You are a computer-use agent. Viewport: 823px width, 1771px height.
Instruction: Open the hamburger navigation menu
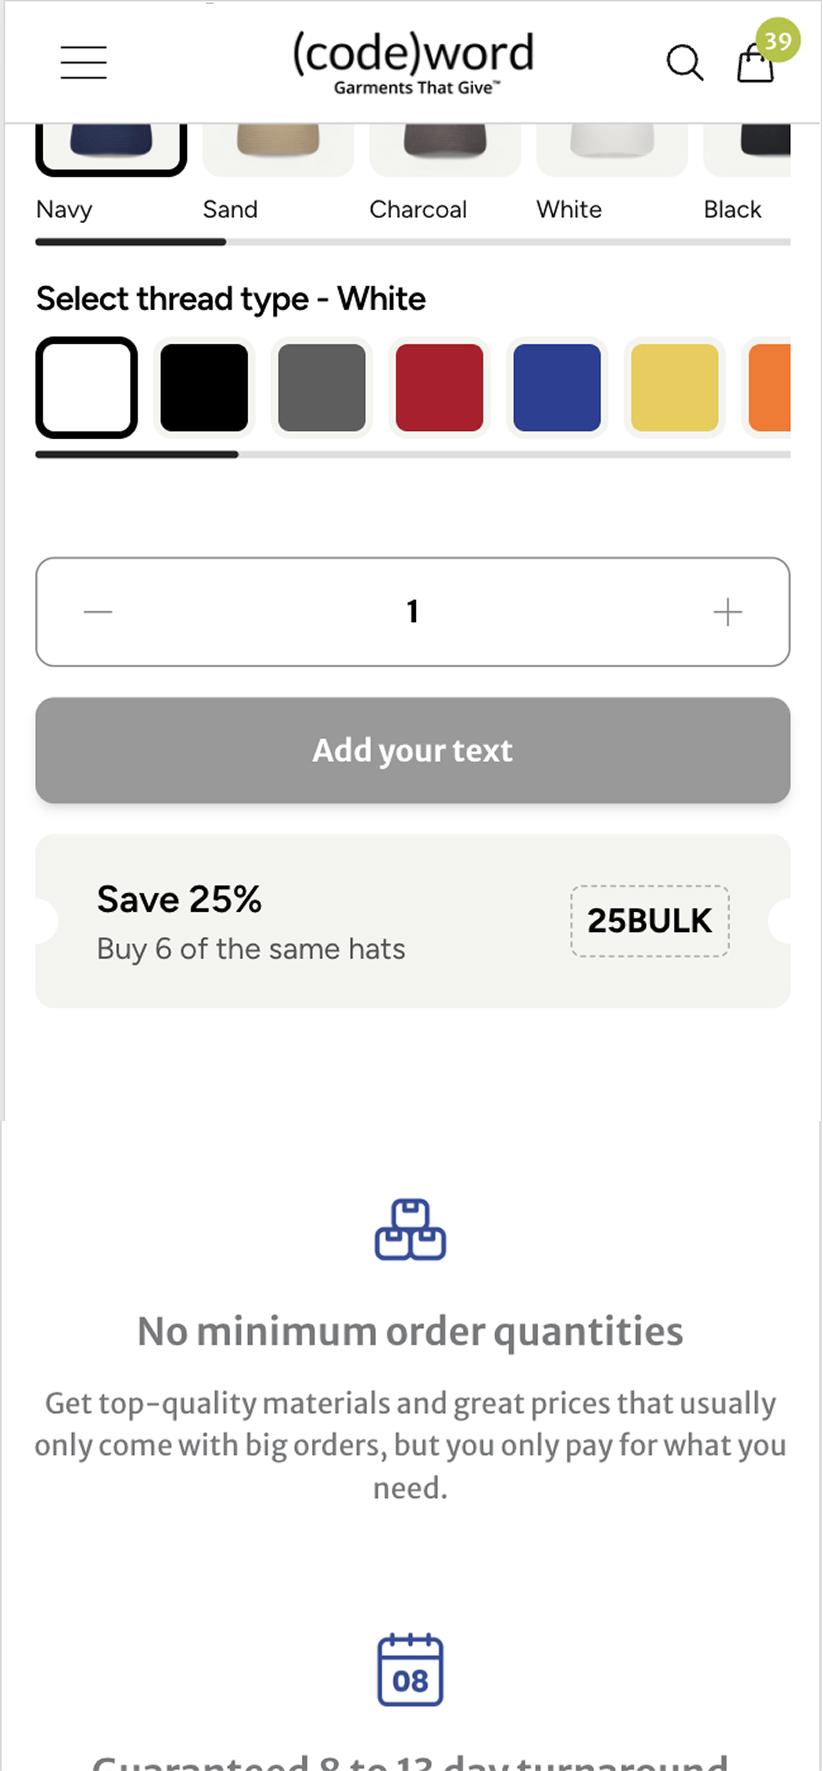pos(83,62)
